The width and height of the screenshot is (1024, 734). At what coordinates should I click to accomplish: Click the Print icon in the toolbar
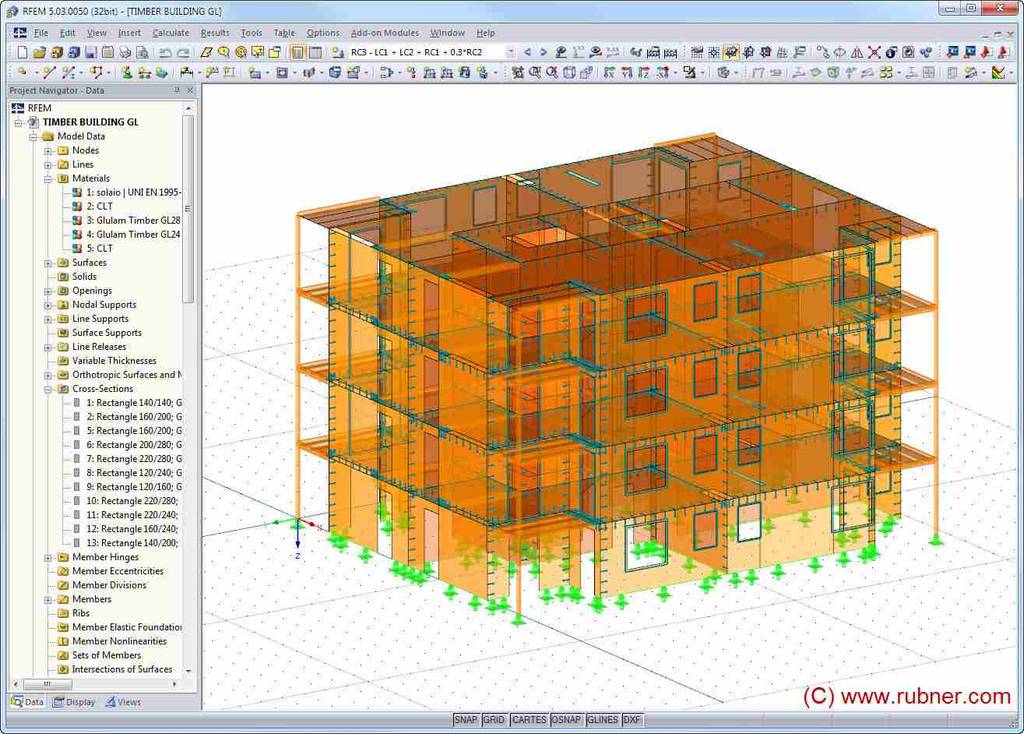(125, 52)
